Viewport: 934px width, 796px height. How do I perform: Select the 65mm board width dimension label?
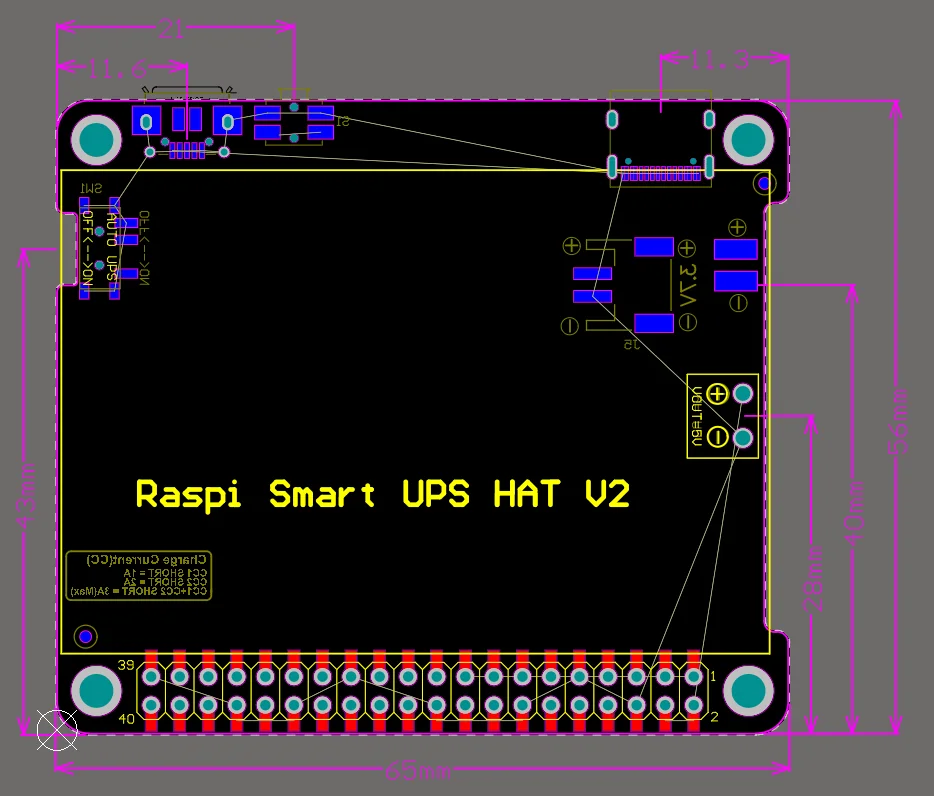(x=418, y=772)
